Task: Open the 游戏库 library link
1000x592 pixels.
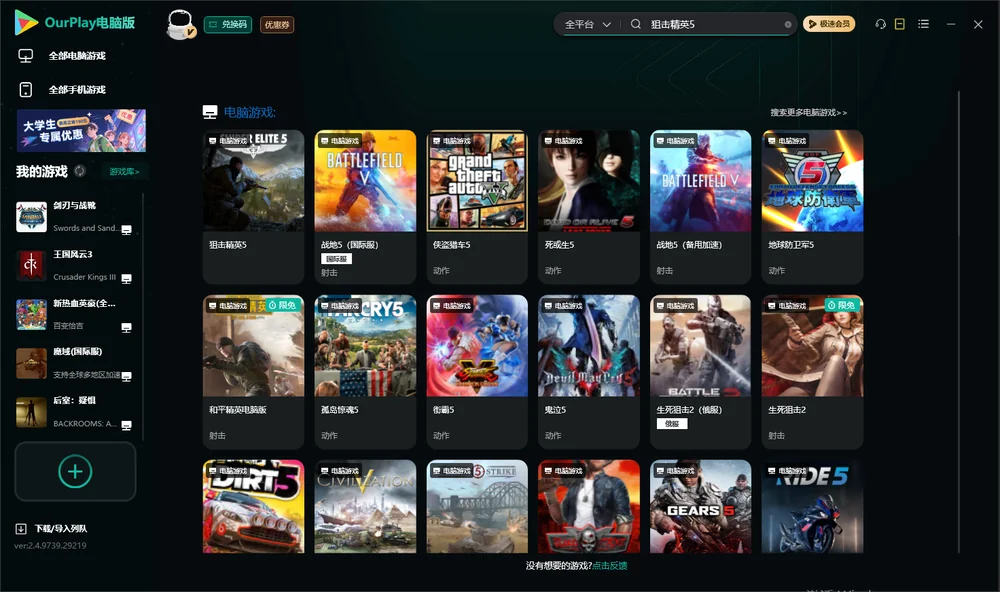Action: 124,172
